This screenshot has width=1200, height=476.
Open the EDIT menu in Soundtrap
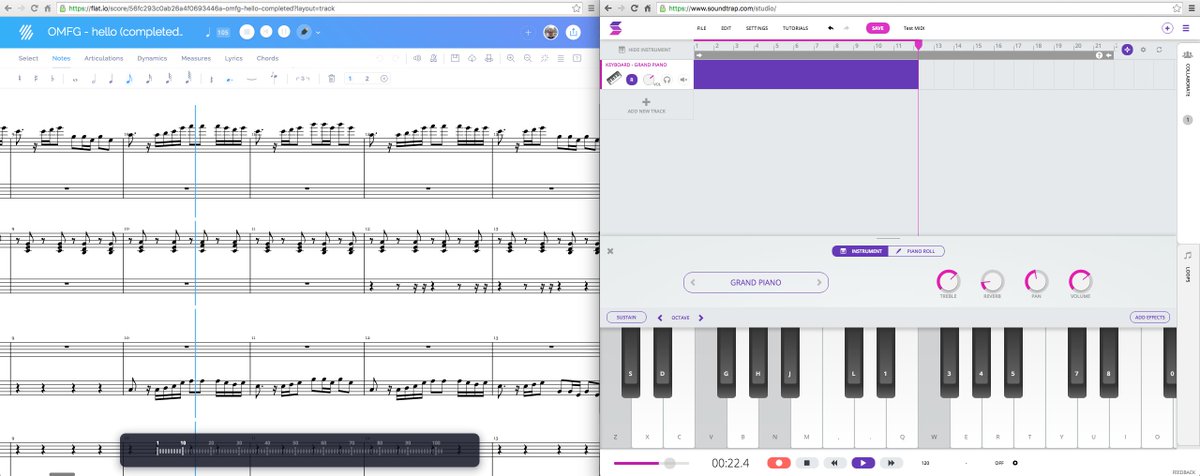point(726,28)
